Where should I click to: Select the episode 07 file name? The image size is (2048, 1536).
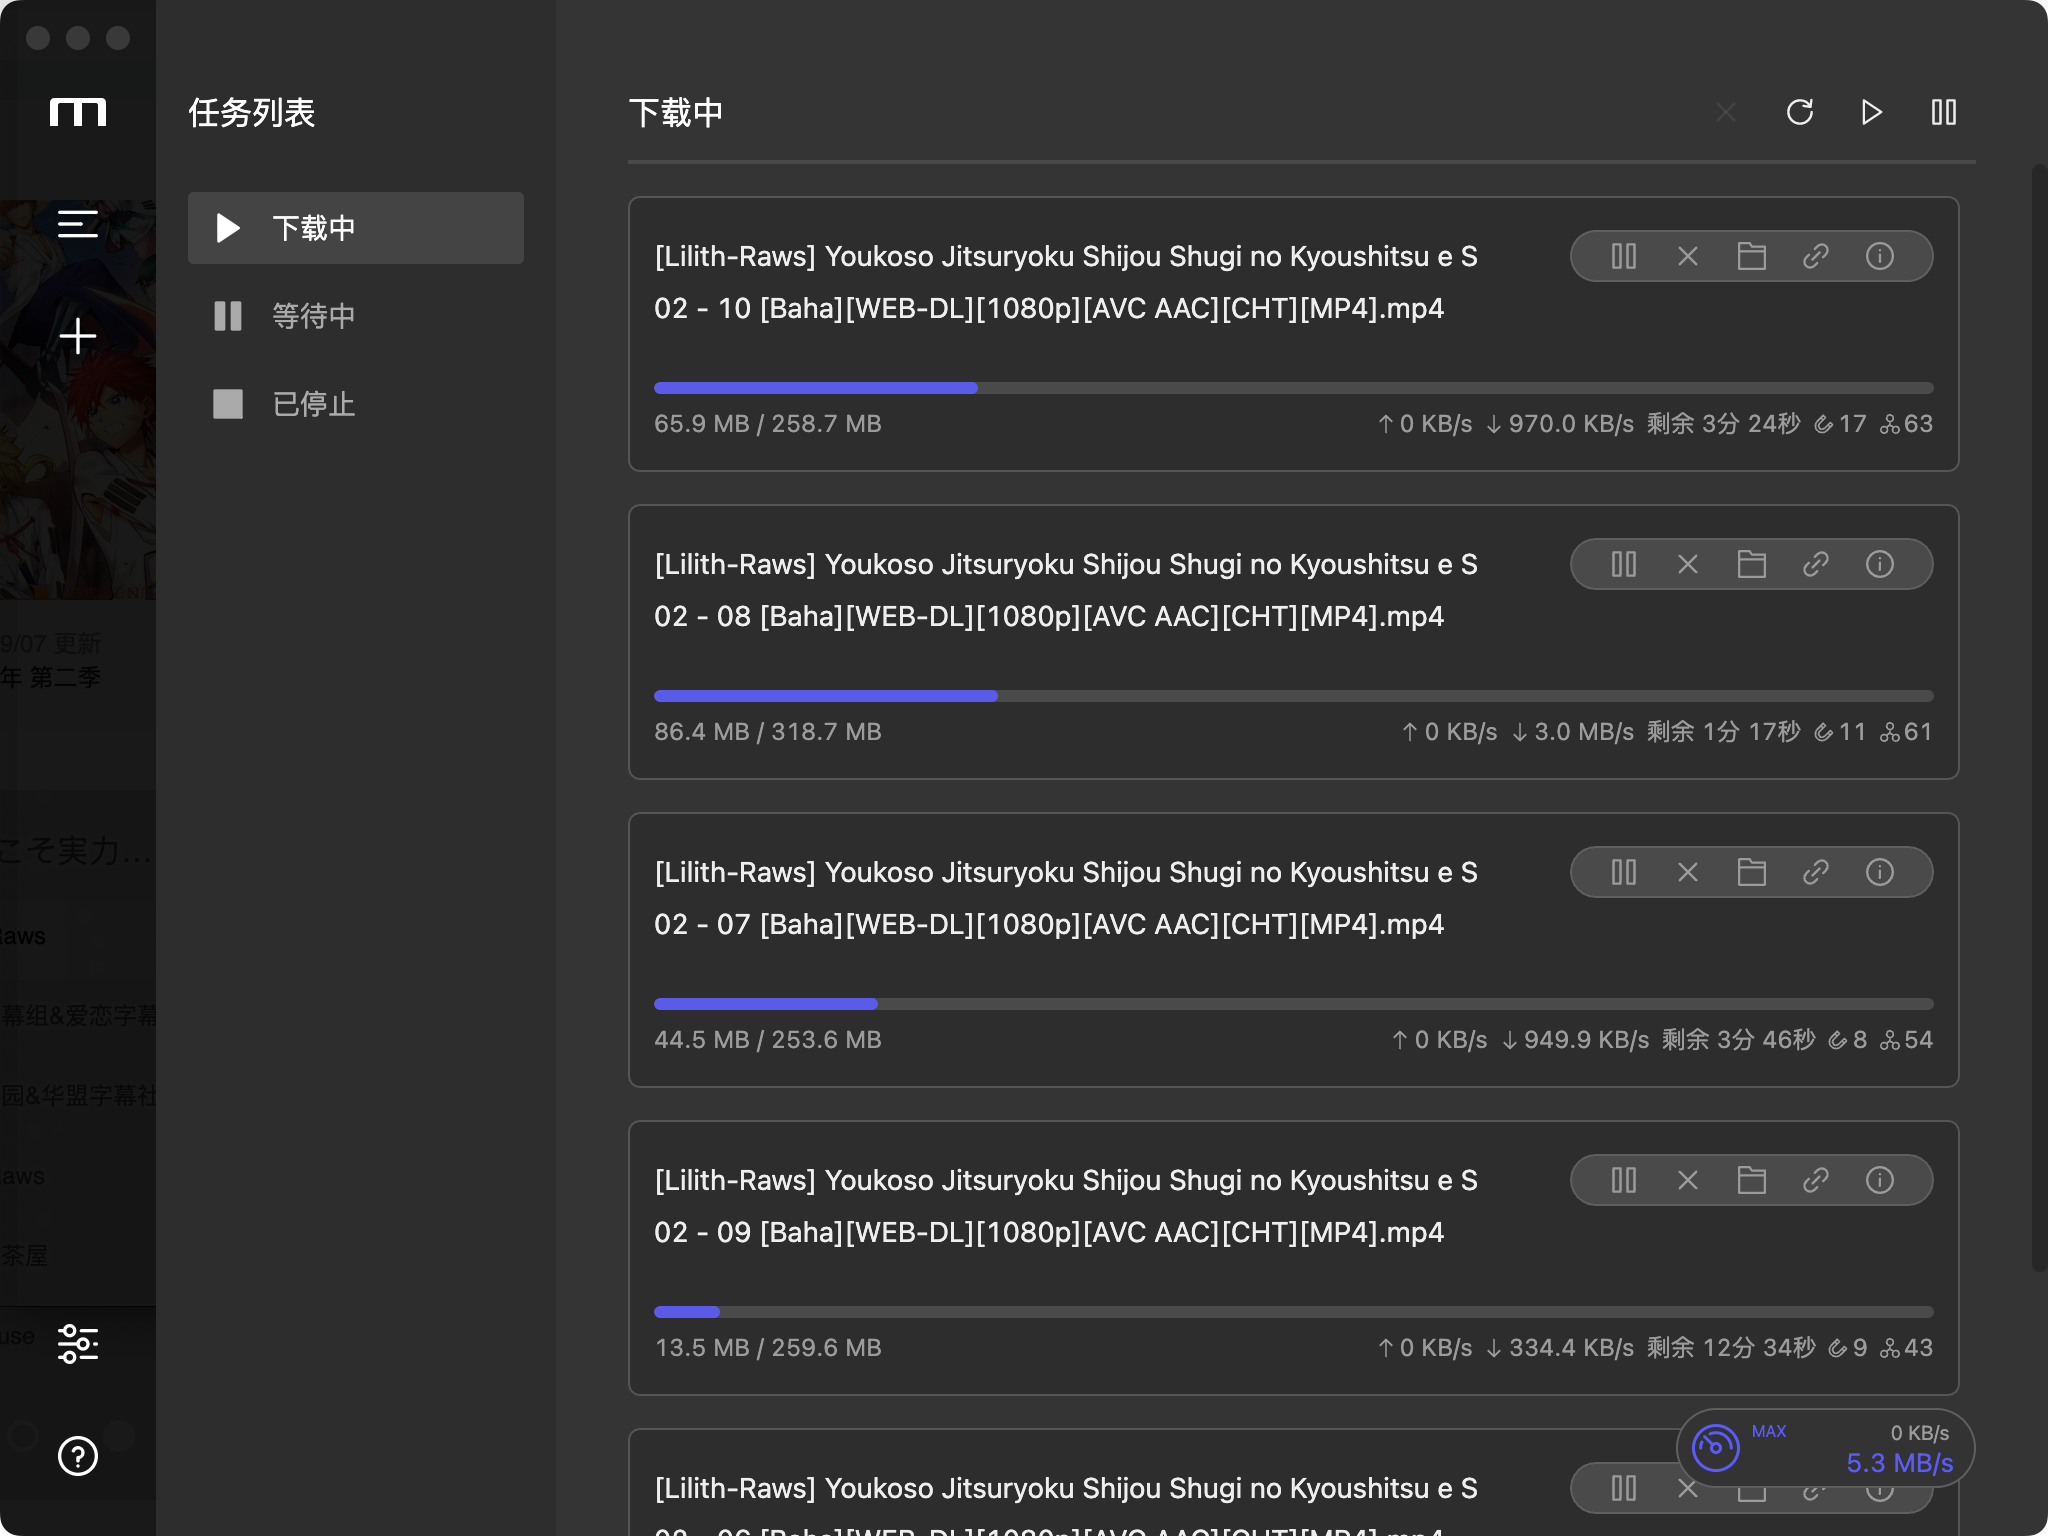pyautogui.click(x=1066, y=898)
